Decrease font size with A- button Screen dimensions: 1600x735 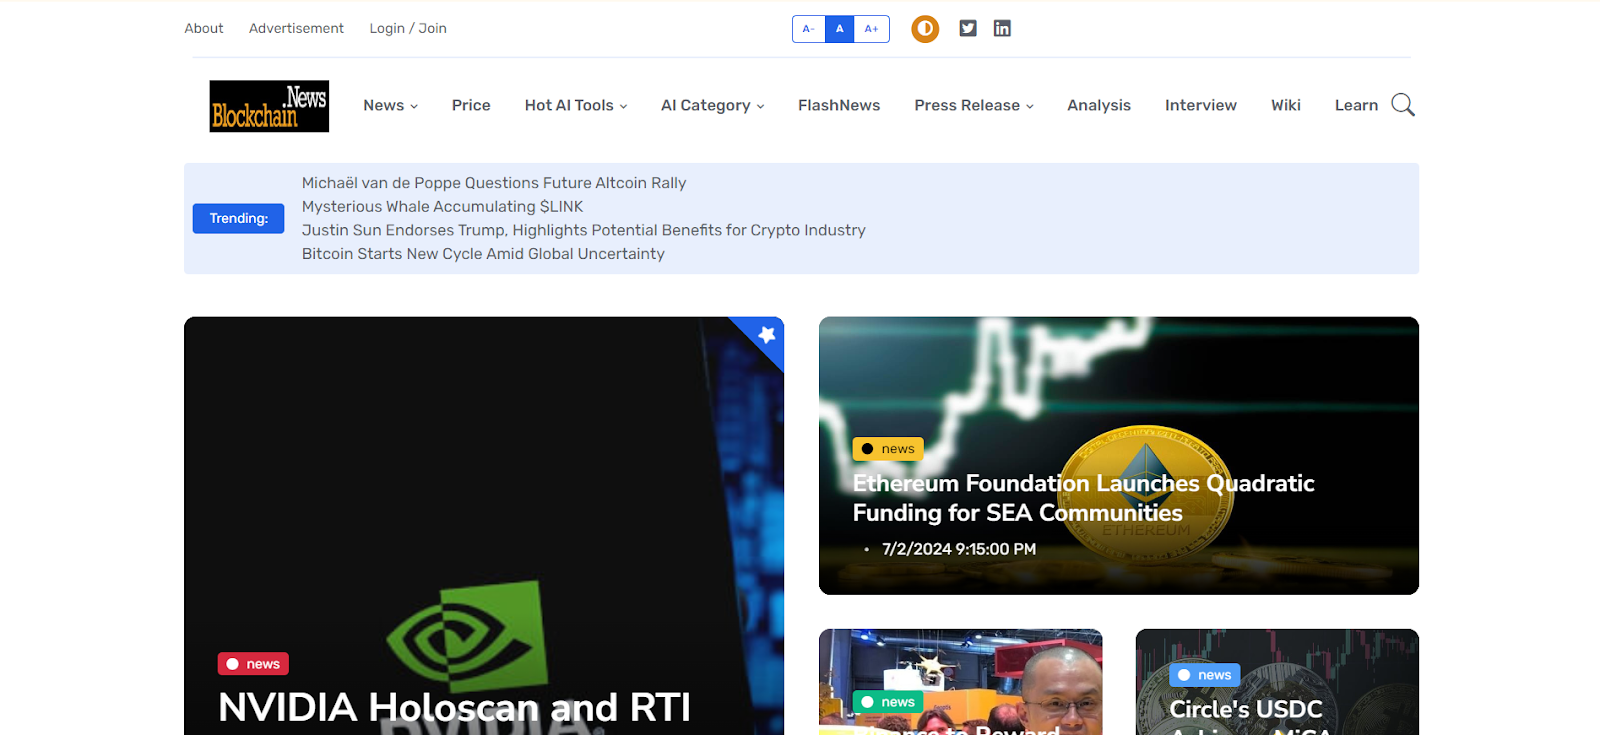(809, 29)
